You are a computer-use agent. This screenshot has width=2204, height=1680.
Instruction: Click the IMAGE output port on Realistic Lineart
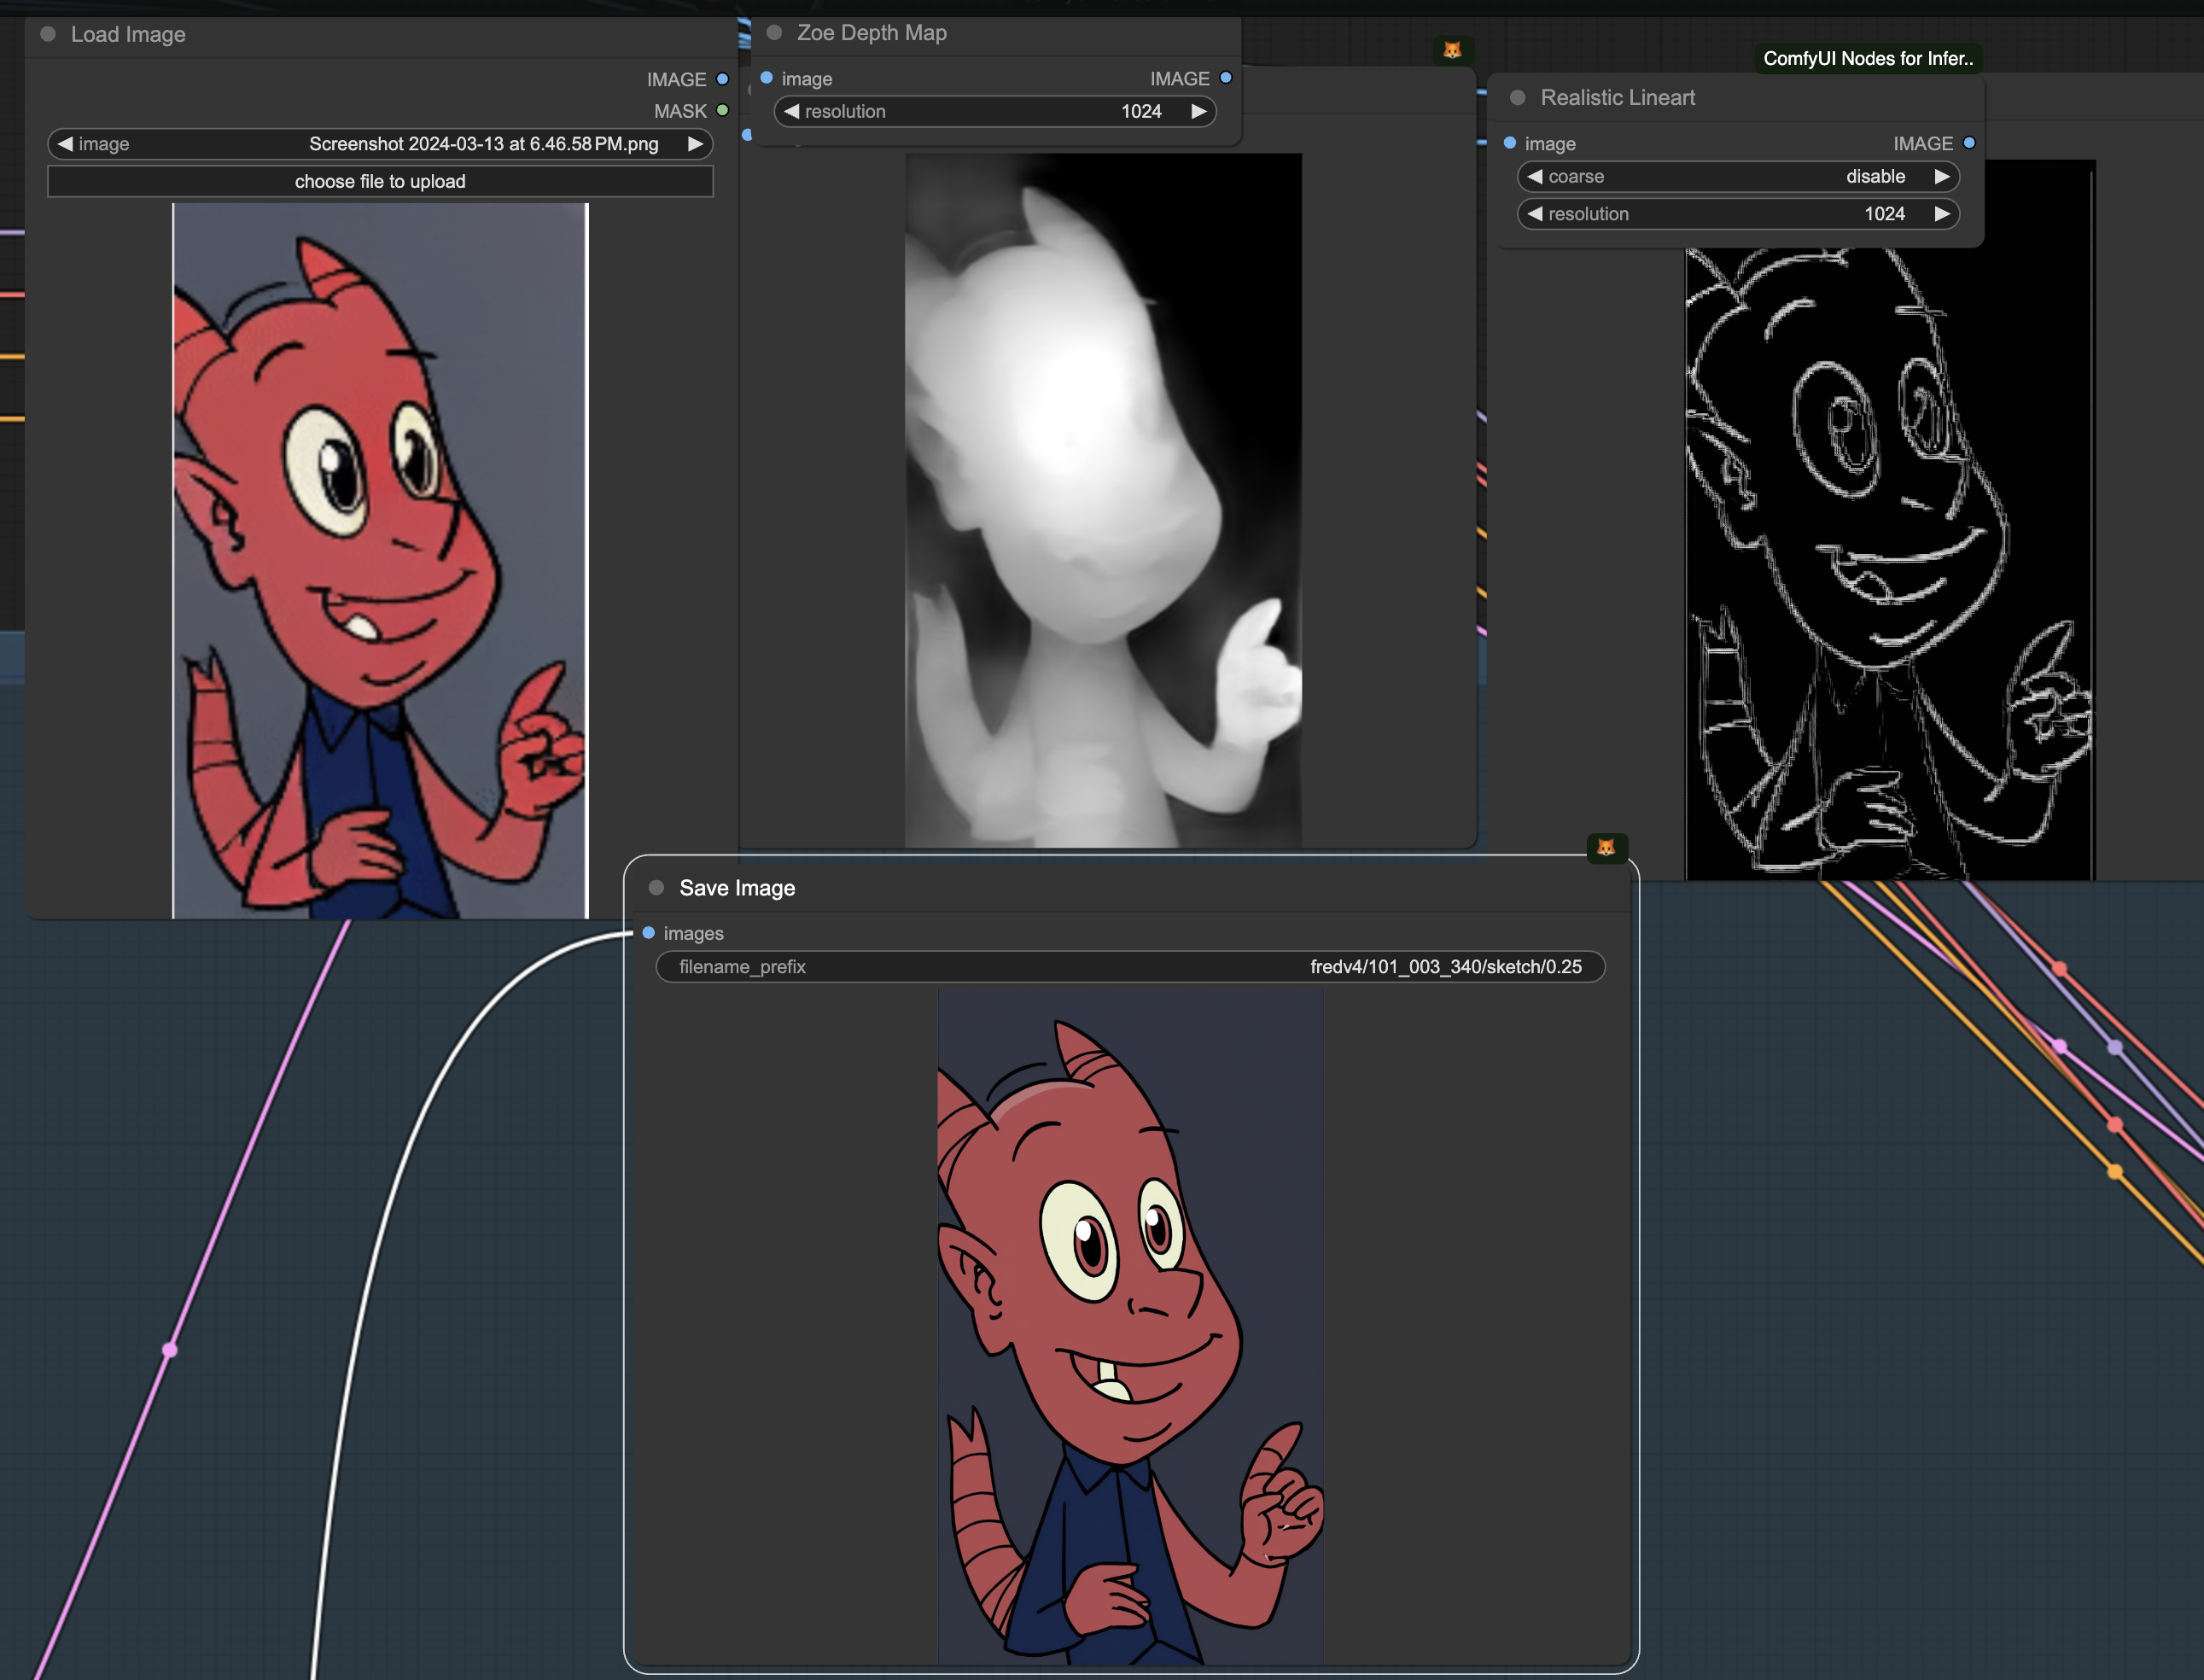click(1969, 143)
